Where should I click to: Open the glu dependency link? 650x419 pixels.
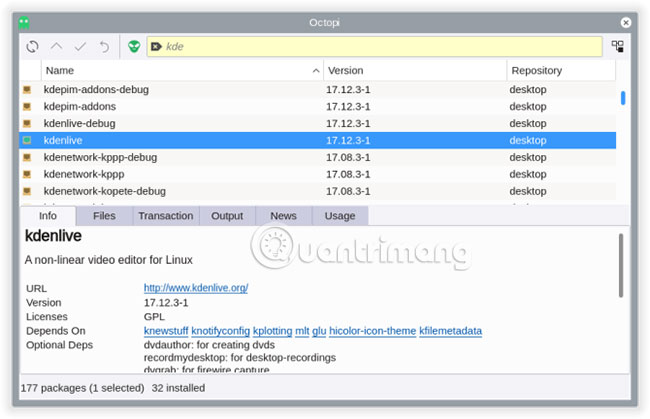click(x=319, y=331)
